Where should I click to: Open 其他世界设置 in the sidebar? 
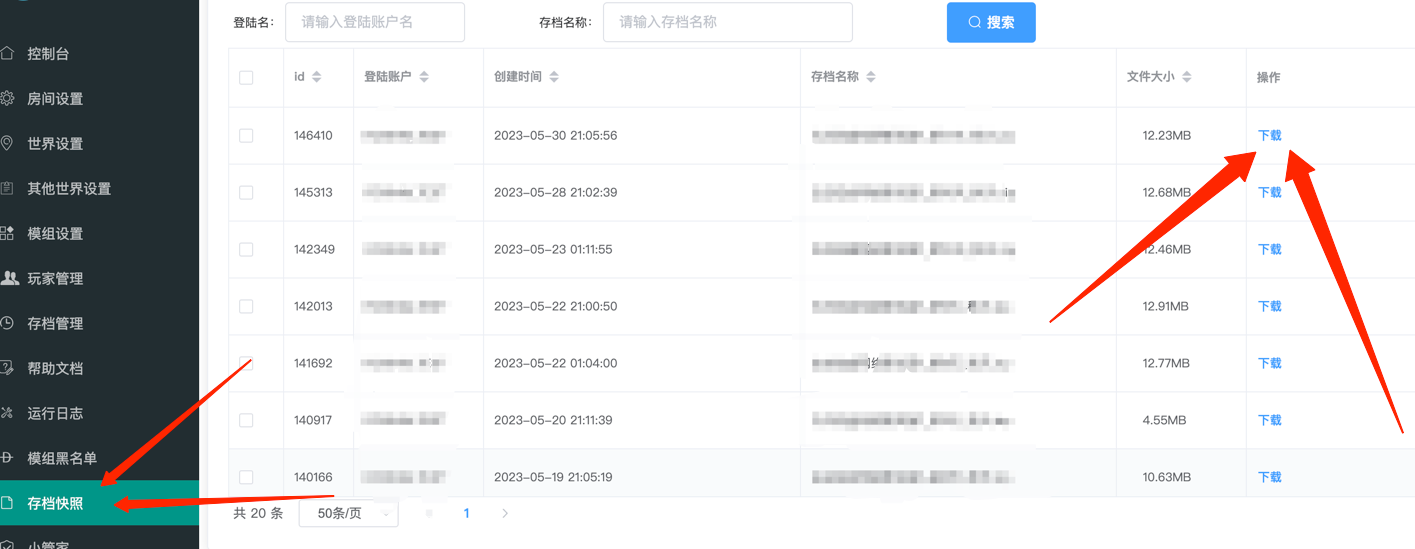pyautogui.click(x=69, y=189)
